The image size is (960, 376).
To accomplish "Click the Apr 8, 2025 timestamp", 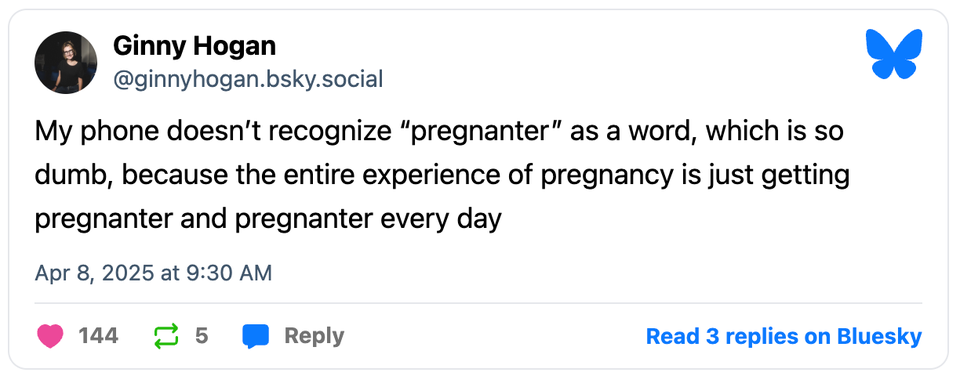I will coord(153,273).
